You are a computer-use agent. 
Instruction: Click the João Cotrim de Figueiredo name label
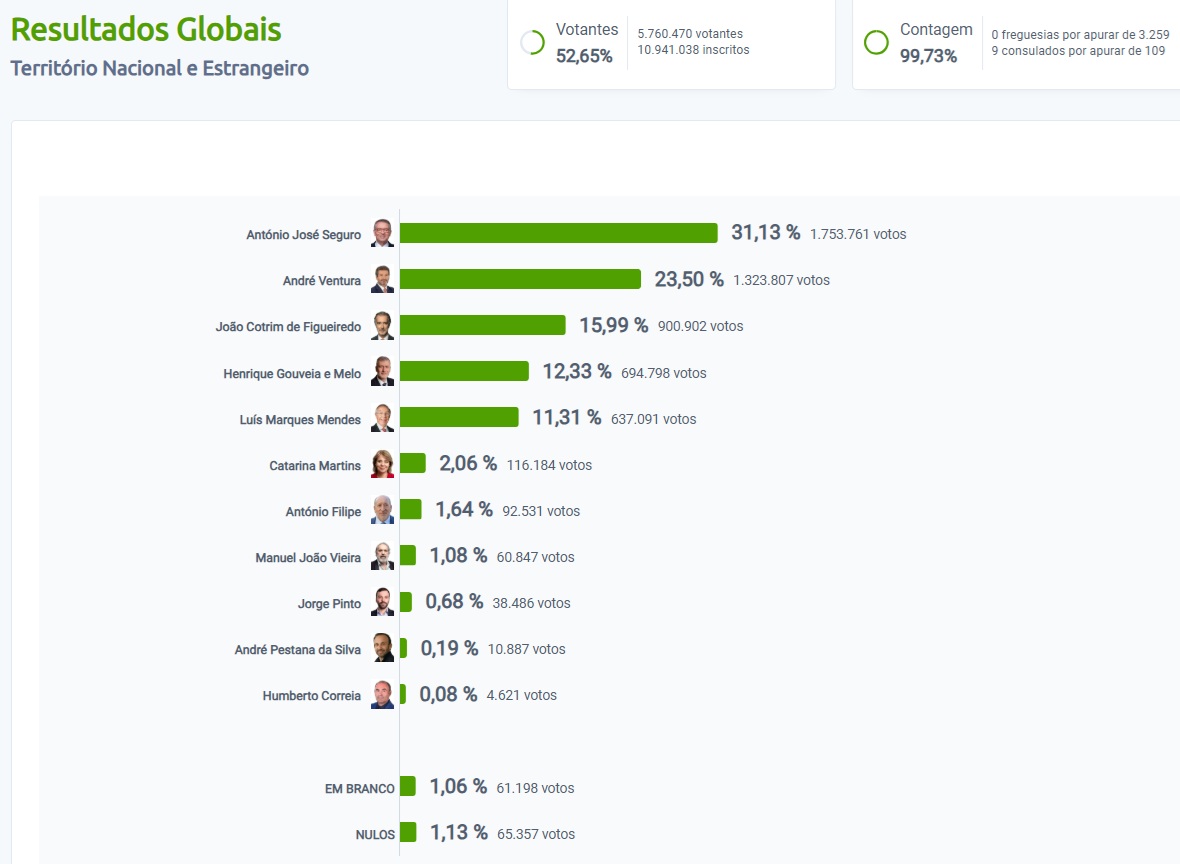288,327
